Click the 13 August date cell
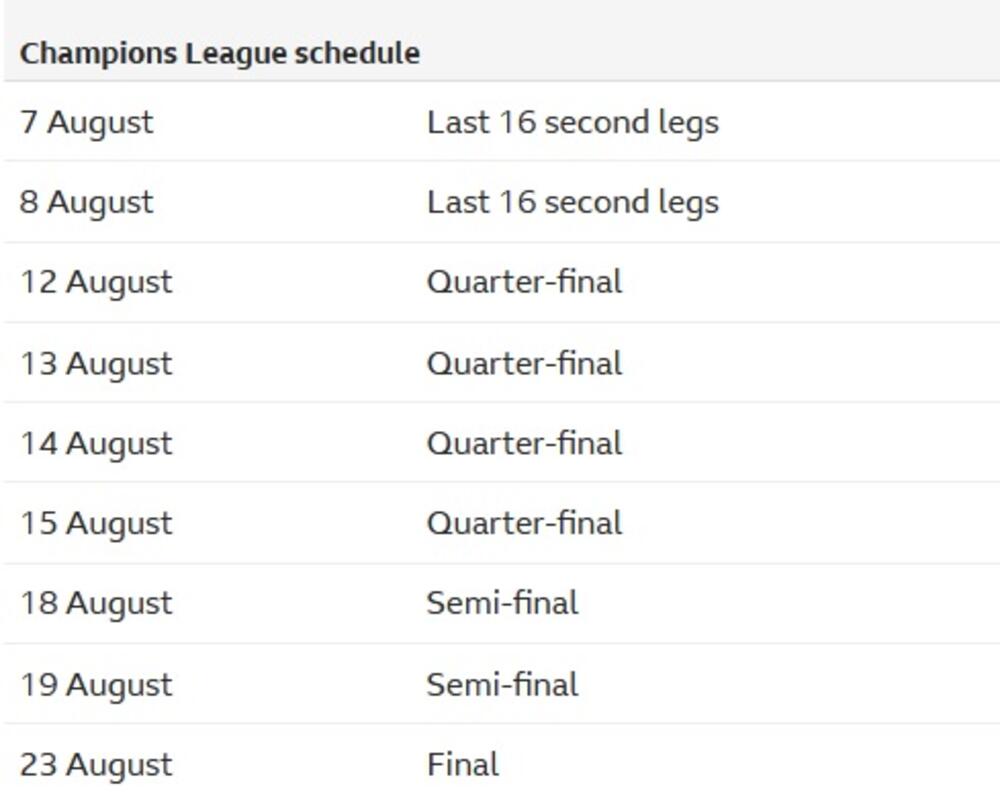The width and height of the screenshot is (1000, 800). pos(96,363)
